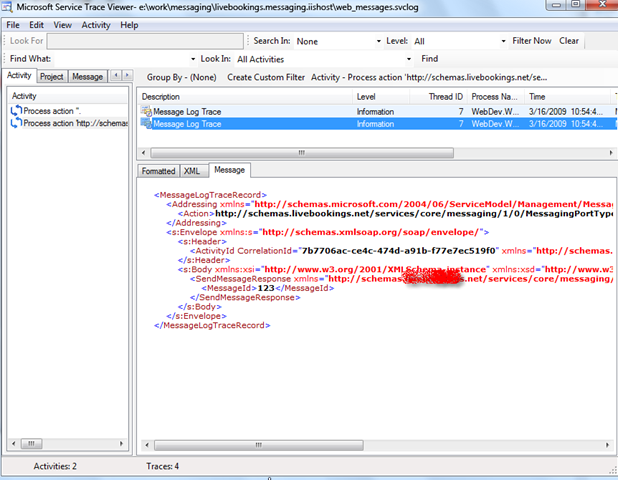
Task: Open the Level dropdown set to All
Action: [x=502, y=41]
